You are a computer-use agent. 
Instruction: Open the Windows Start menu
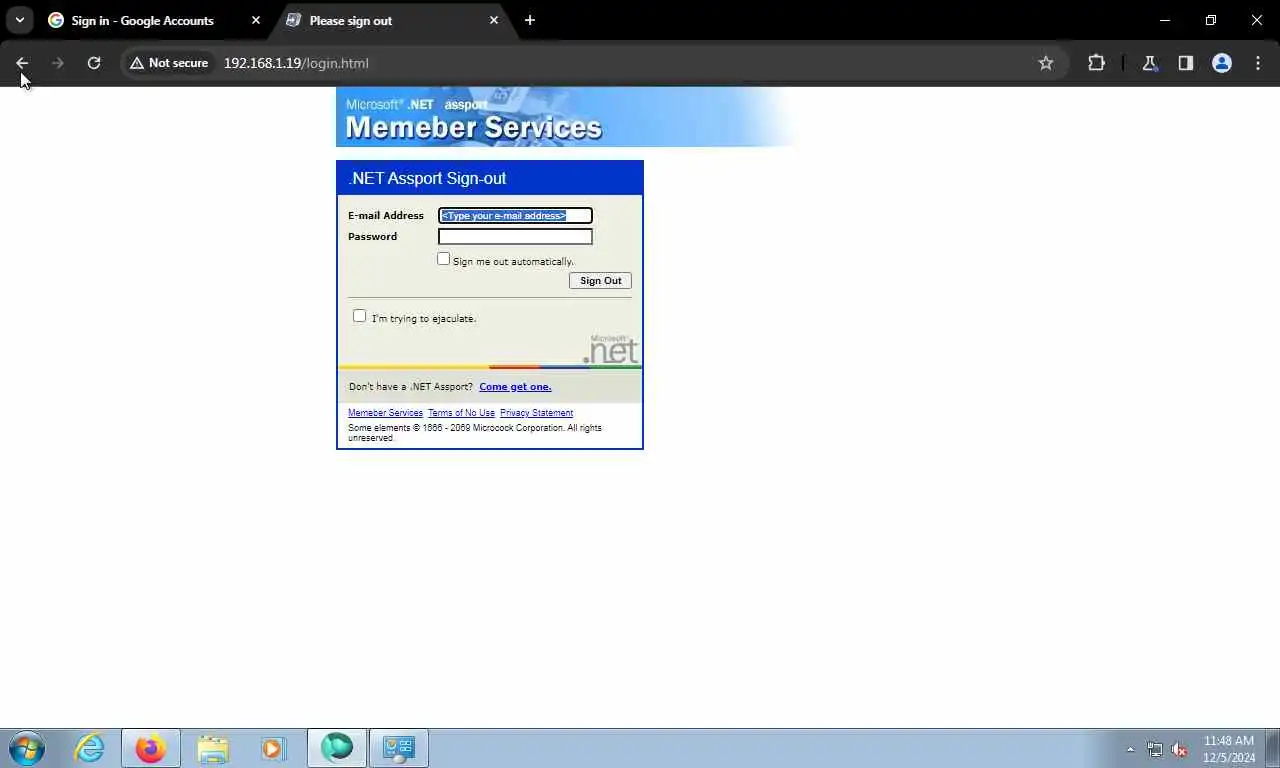pyautogui.click(x=27, y=748)
